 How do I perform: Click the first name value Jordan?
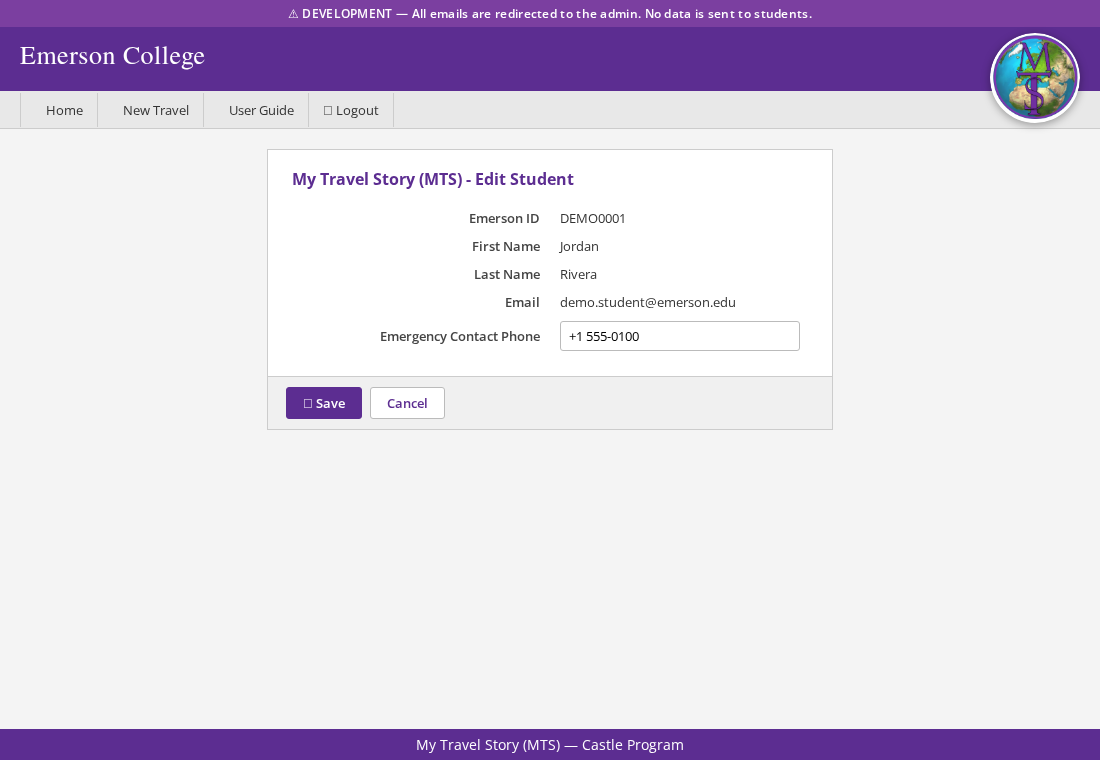tap(579, 246)
